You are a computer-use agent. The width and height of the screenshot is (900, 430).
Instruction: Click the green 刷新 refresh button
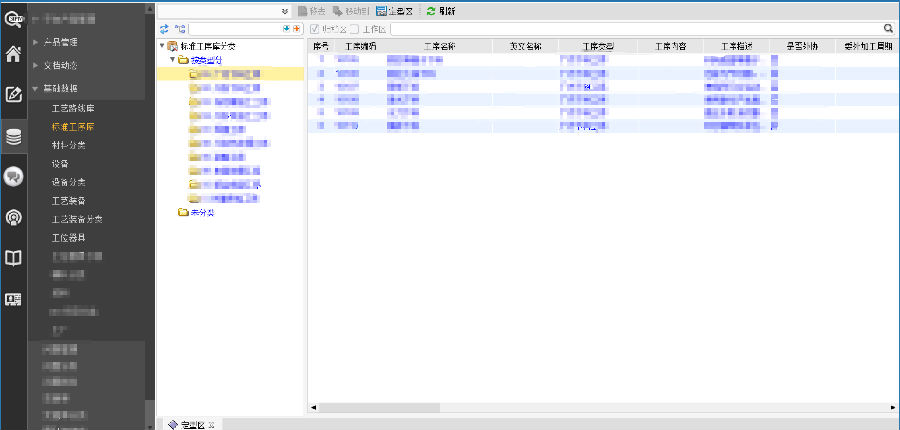(441, 10)
